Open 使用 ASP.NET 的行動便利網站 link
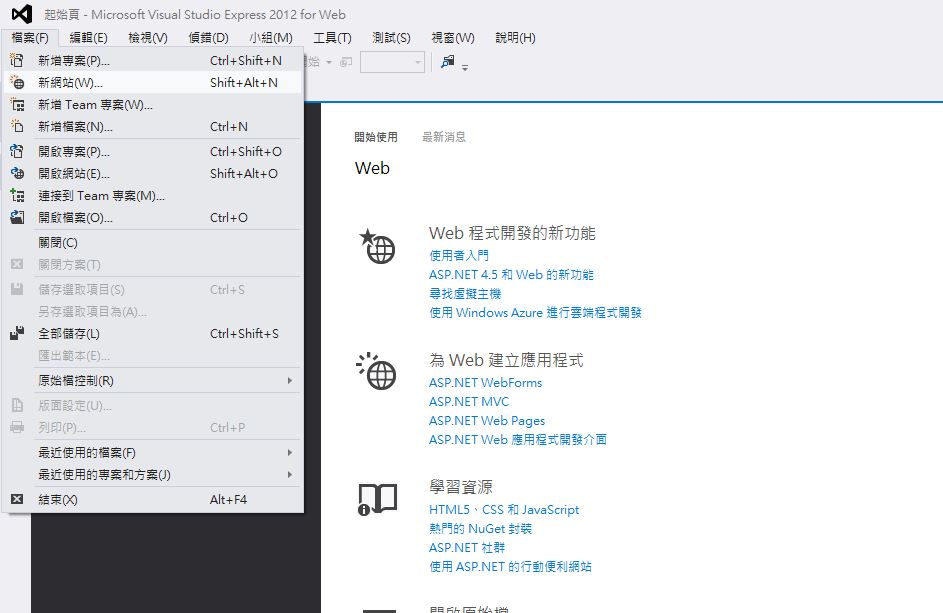The image size is (943, 613). (510, 567)
